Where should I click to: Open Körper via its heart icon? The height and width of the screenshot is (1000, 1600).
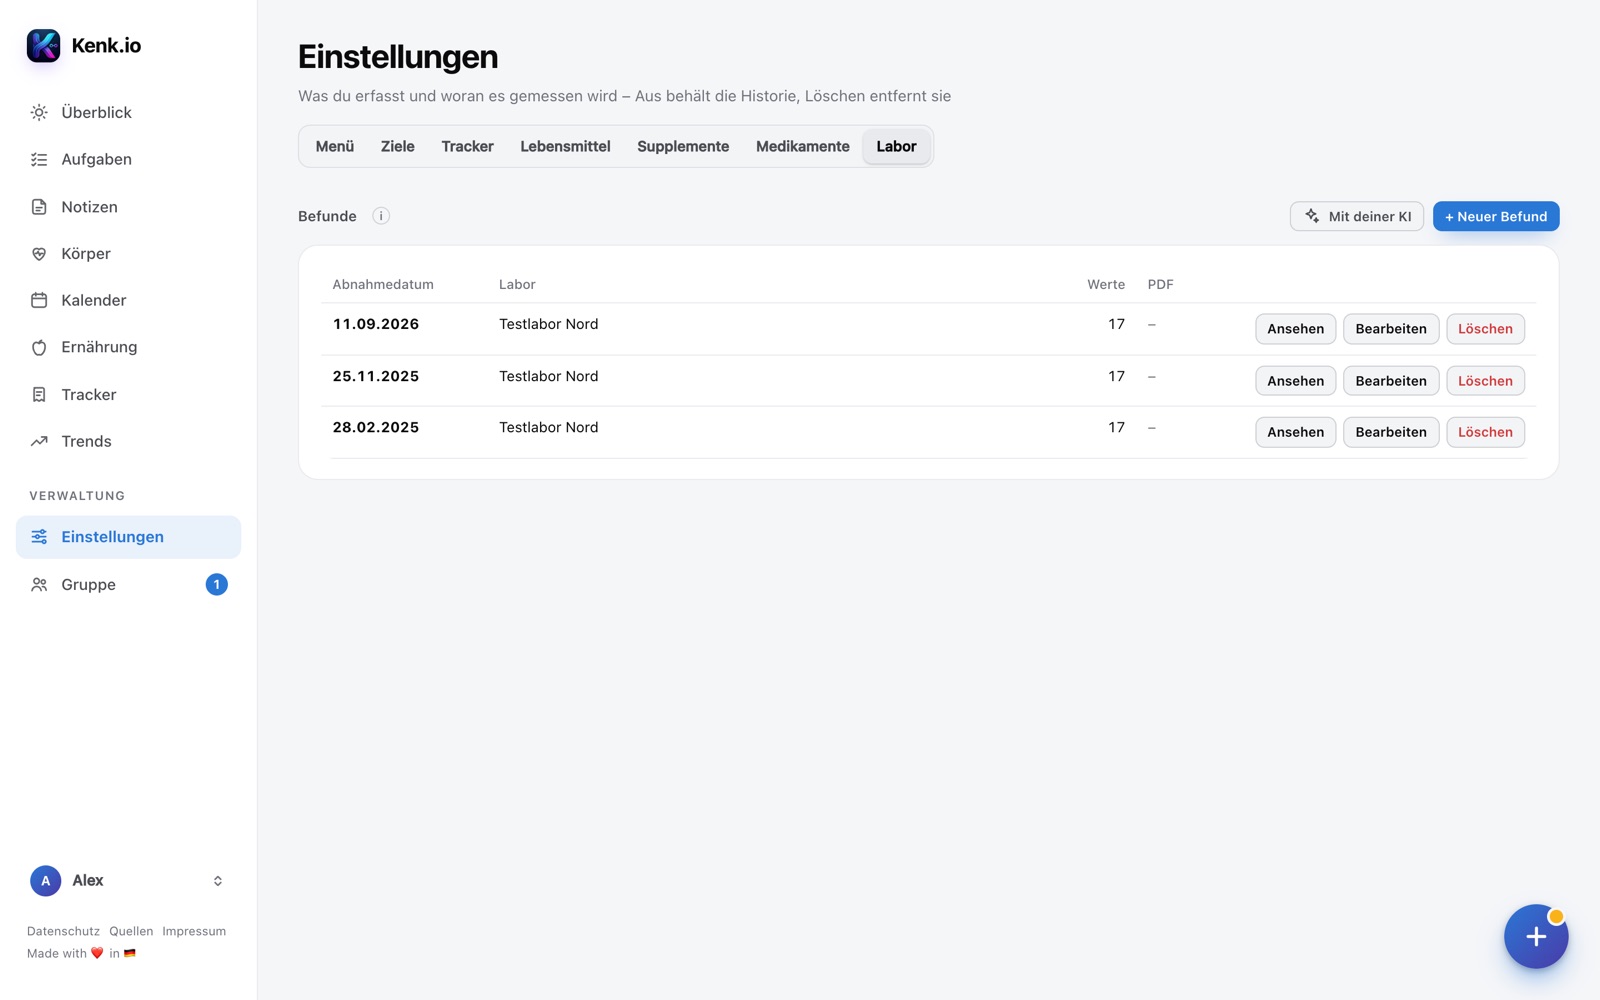pos(39,254)
